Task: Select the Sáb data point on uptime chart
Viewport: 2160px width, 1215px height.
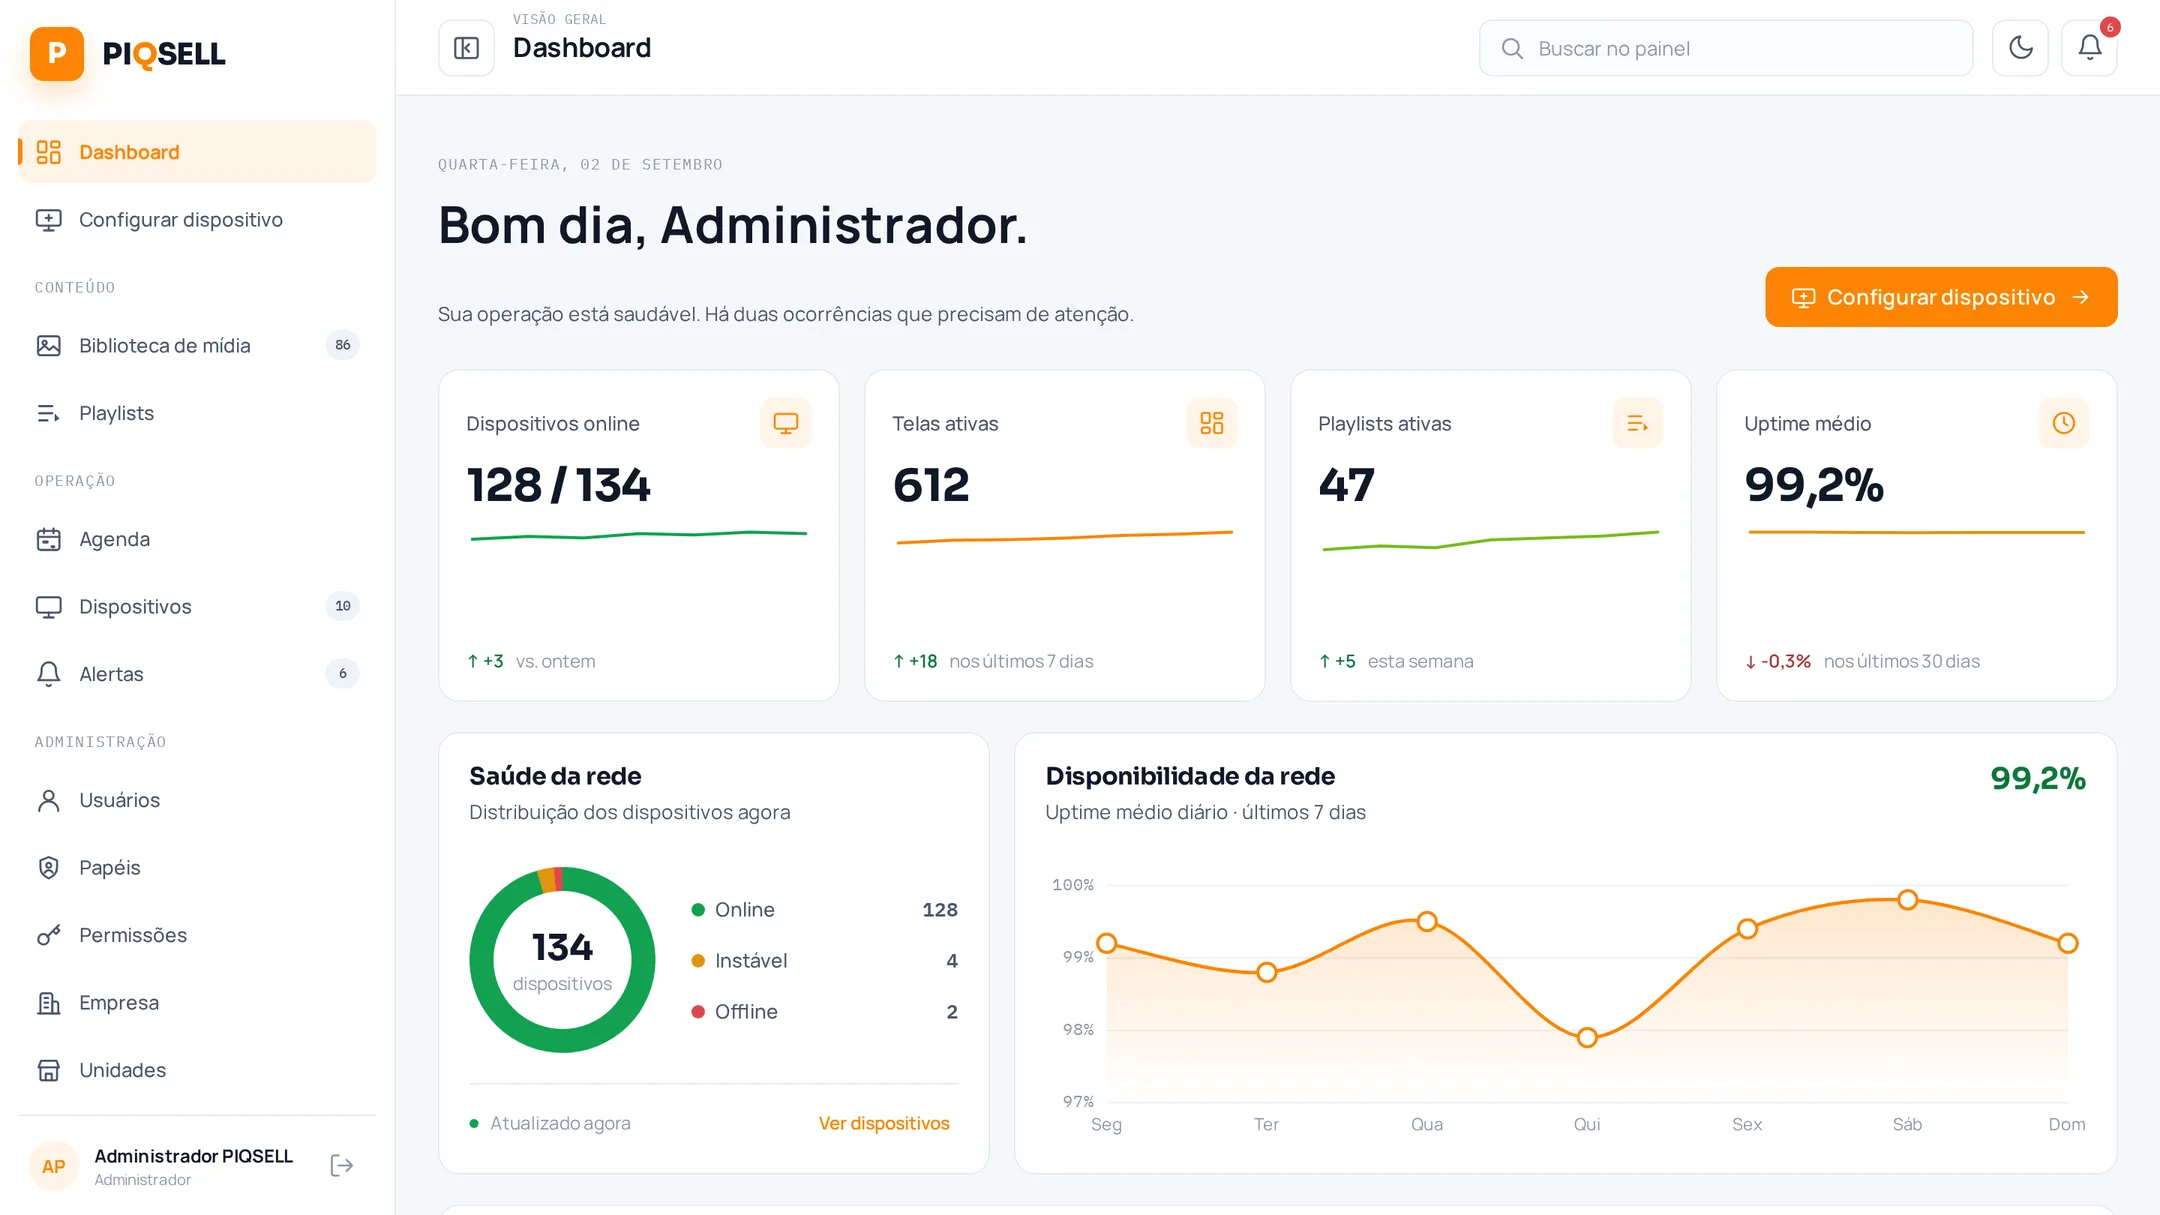Action: (1908, 900)
